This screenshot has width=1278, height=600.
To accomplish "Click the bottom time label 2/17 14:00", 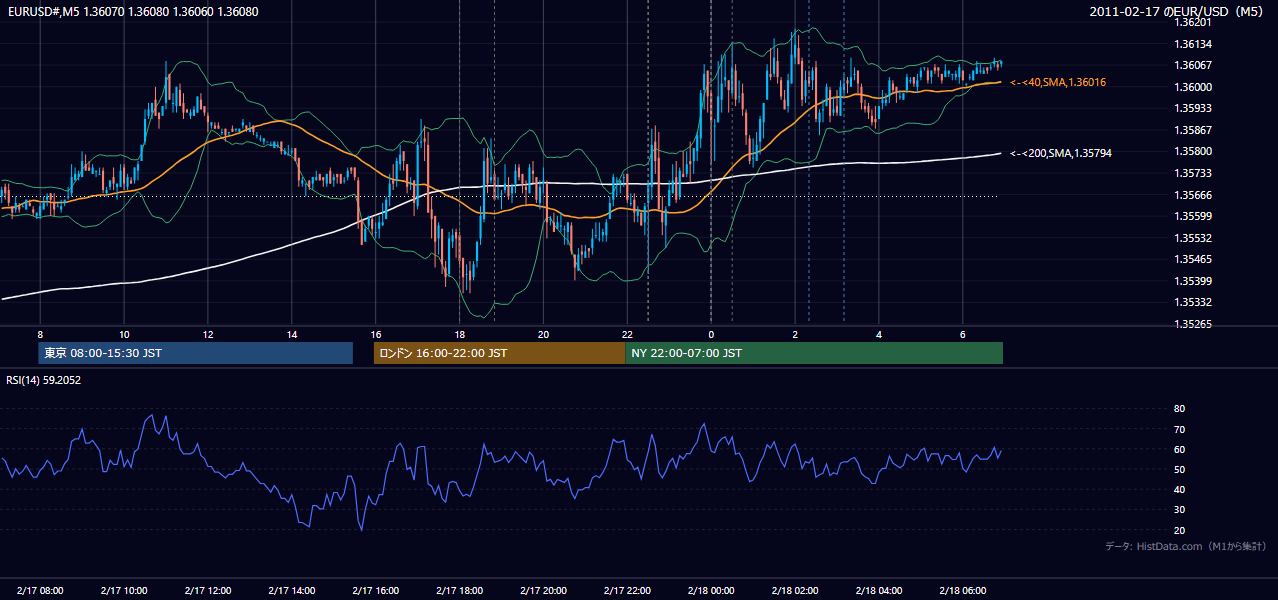I will click(292, 591).
